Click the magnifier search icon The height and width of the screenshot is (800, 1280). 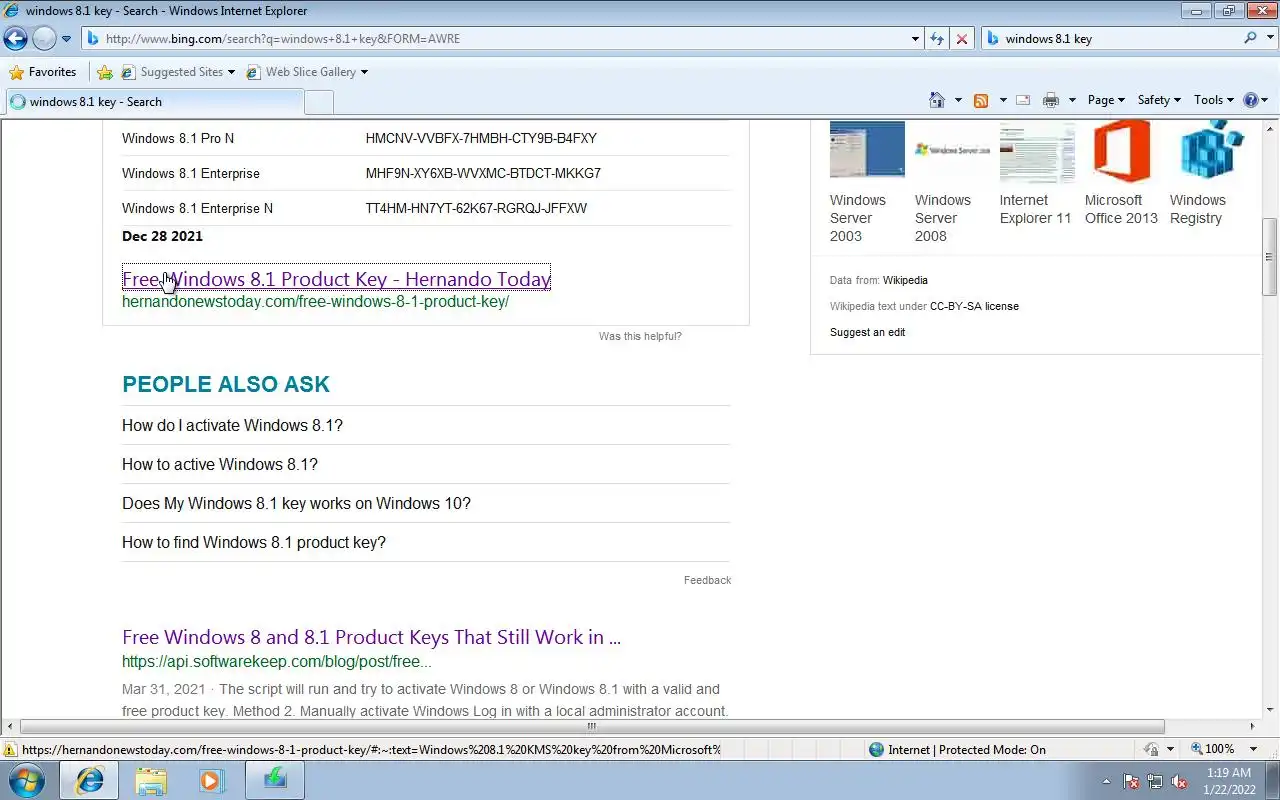[x=1250, y=39]
